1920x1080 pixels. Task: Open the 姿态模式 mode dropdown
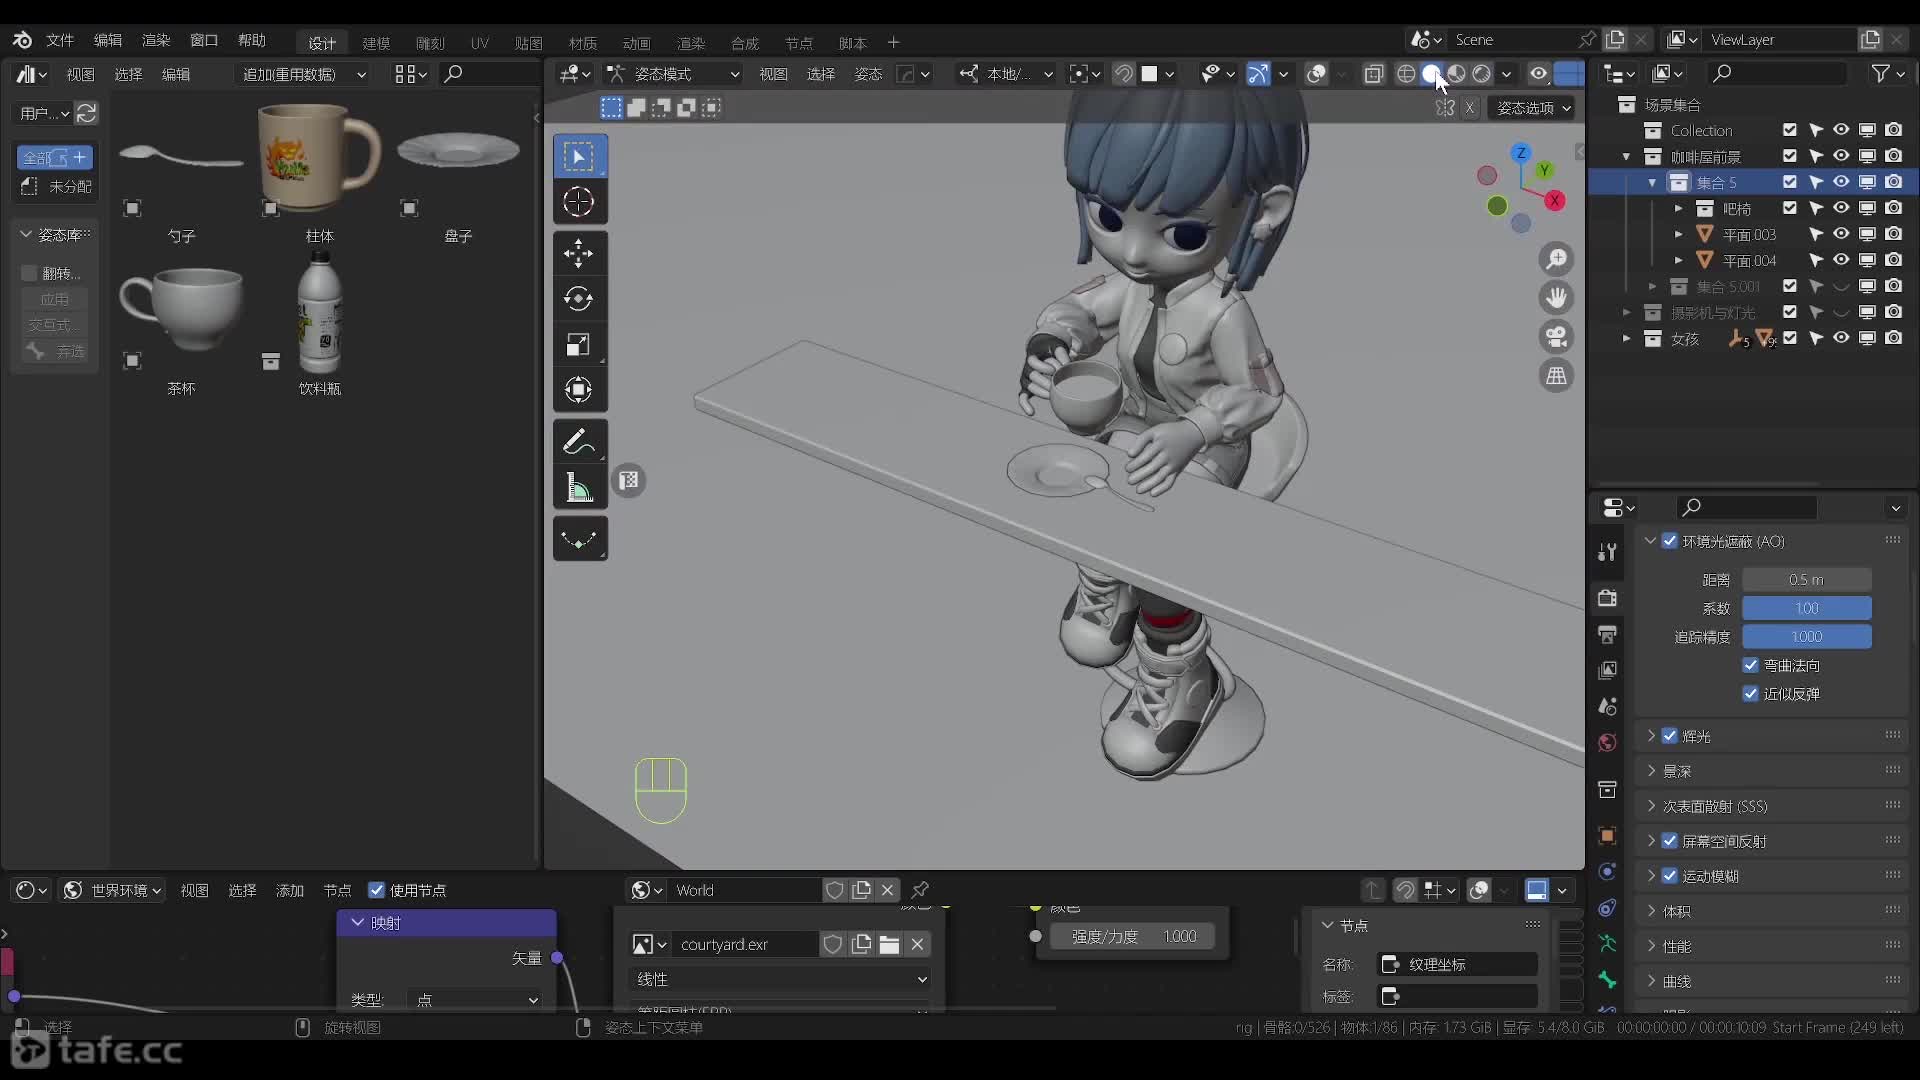coord(673,74)
